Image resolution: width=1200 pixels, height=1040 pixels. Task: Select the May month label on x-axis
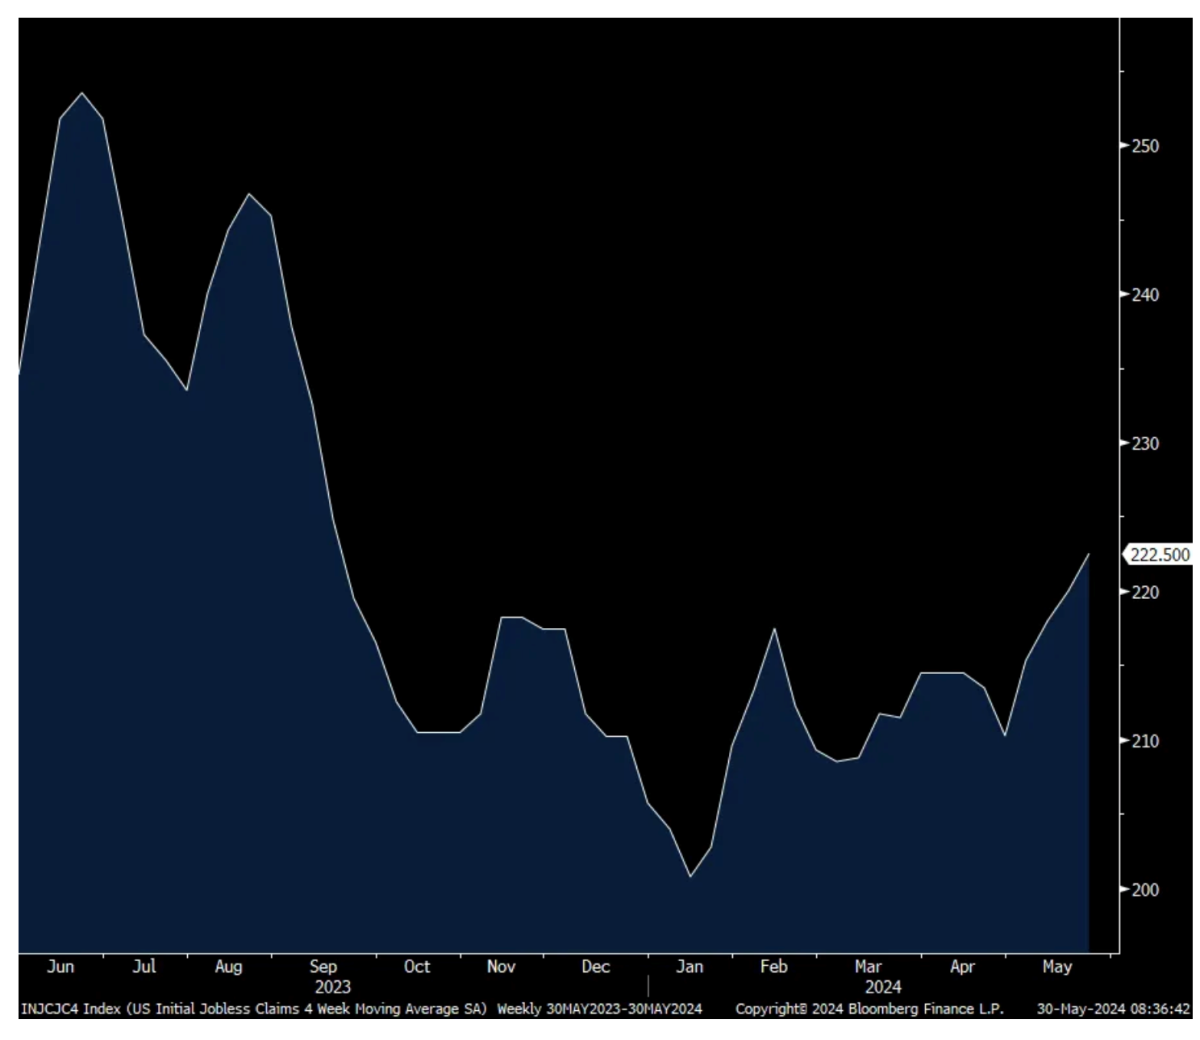(1057, 967)
